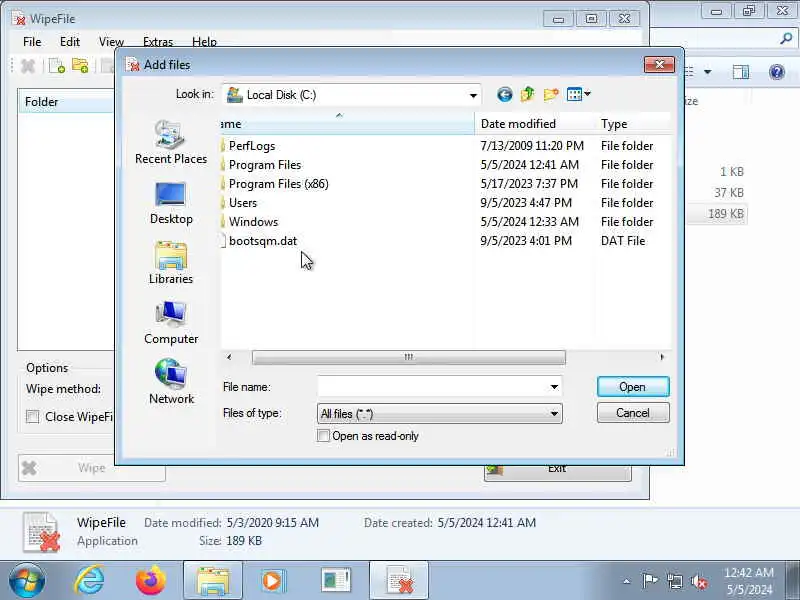The image size is (800, 600).
Task: Select the Windows folder
Action: point(253,221)
